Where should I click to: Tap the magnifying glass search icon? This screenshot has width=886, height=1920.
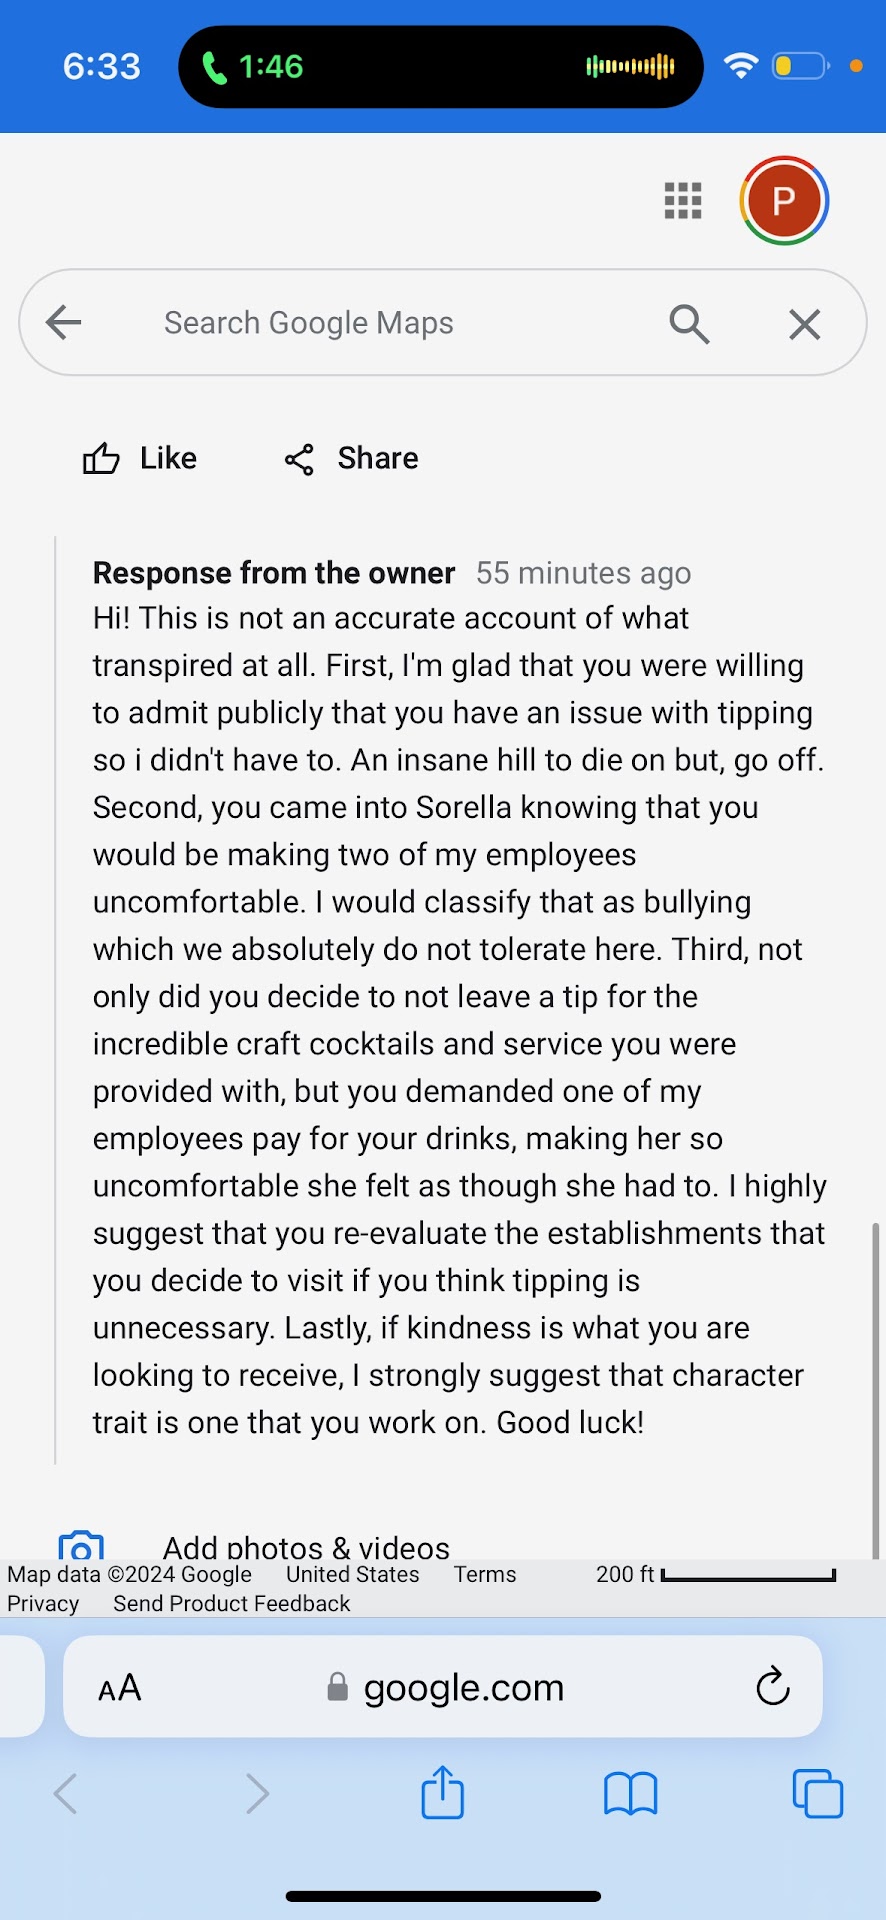coord(689,324)
